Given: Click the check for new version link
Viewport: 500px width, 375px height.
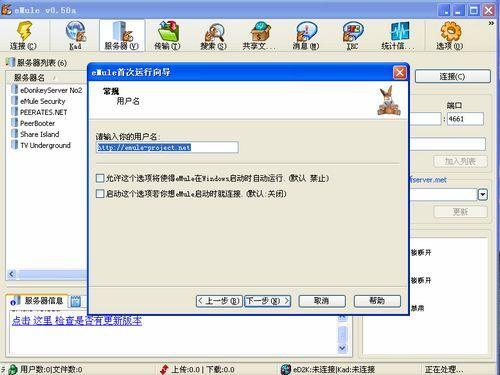Looking at the screenshot, I should coord(77,321).
